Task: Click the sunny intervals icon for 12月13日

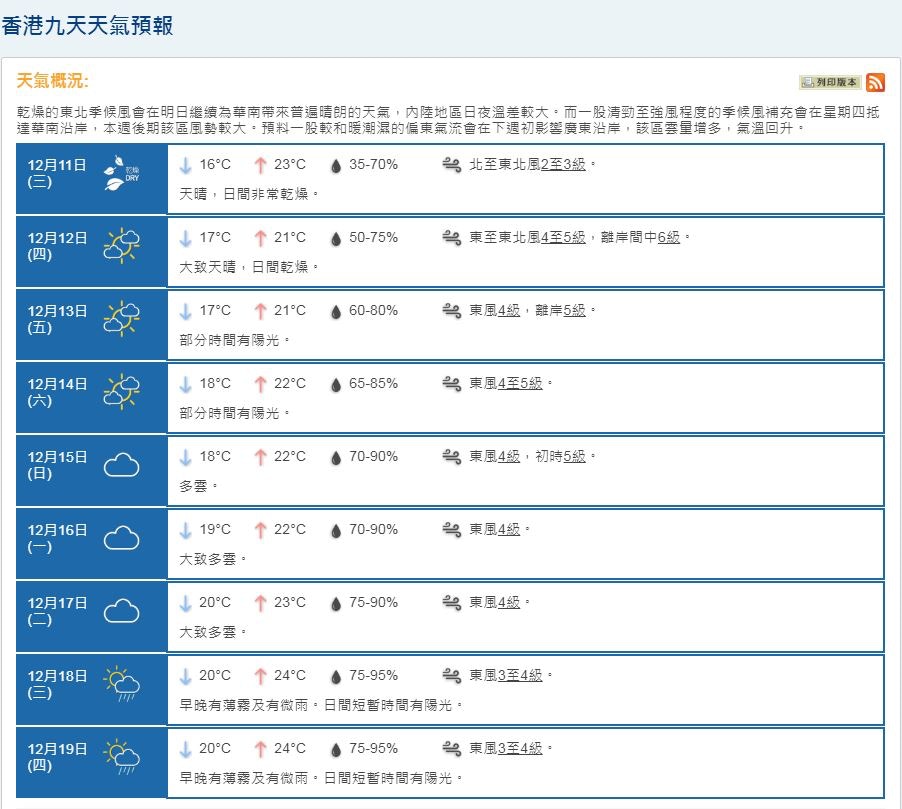Action: (121, 319)
